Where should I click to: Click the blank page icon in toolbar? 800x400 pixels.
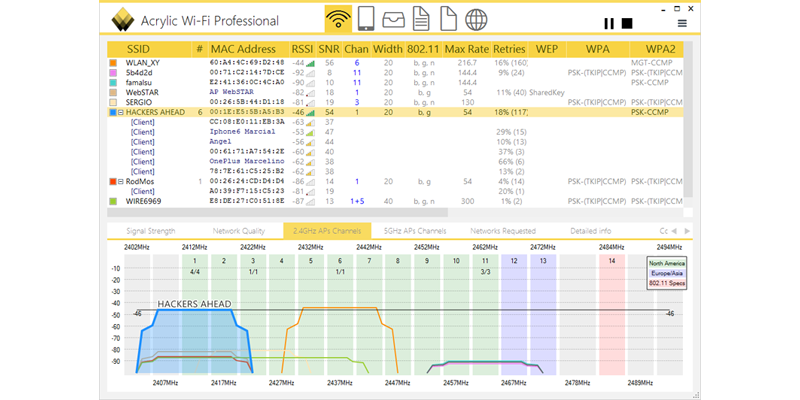[x=448, y=20]
